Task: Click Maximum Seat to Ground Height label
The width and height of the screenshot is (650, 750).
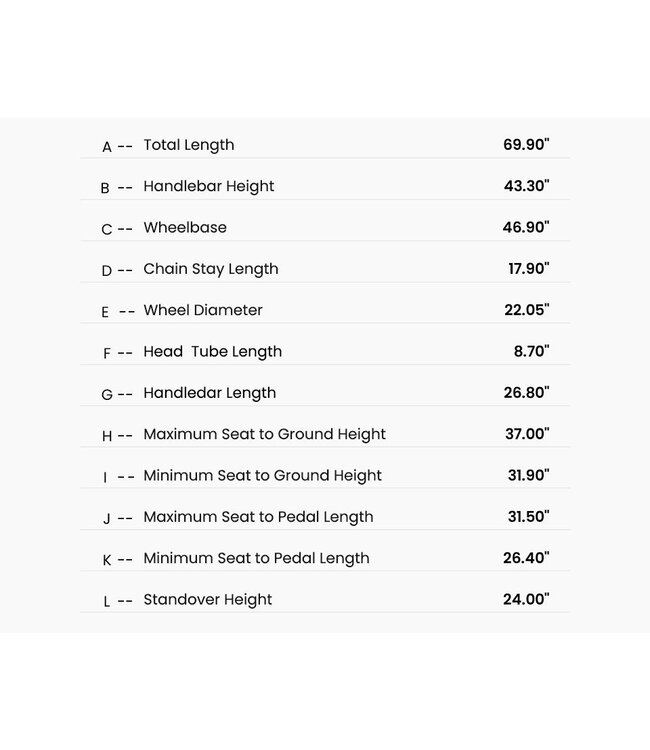Action: pos(264,434)
